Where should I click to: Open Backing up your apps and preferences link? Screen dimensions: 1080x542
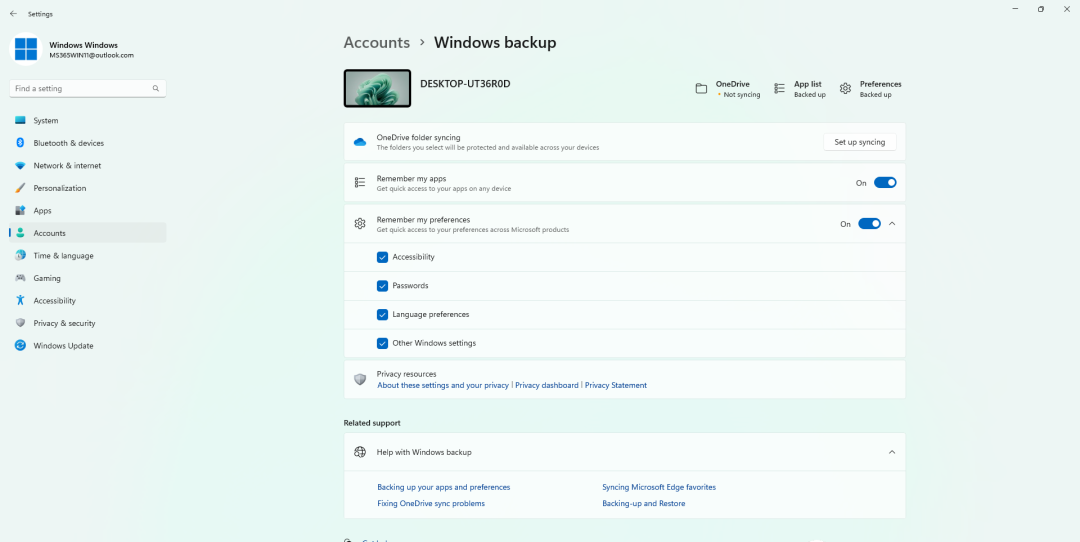point(444,488)
